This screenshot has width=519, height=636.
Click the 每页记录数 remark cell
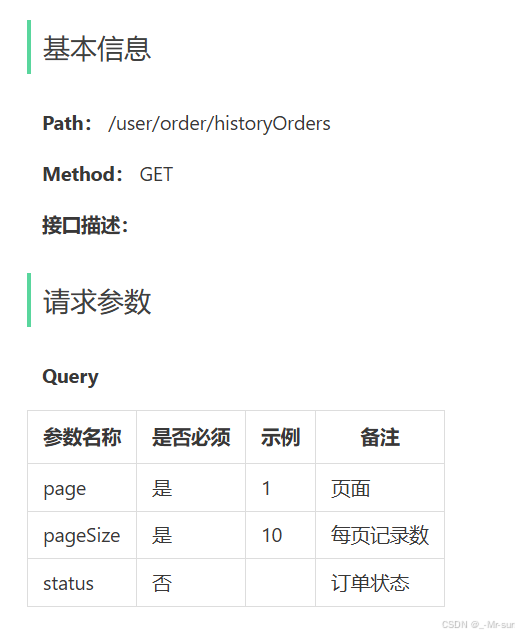[x=380, y=535]
